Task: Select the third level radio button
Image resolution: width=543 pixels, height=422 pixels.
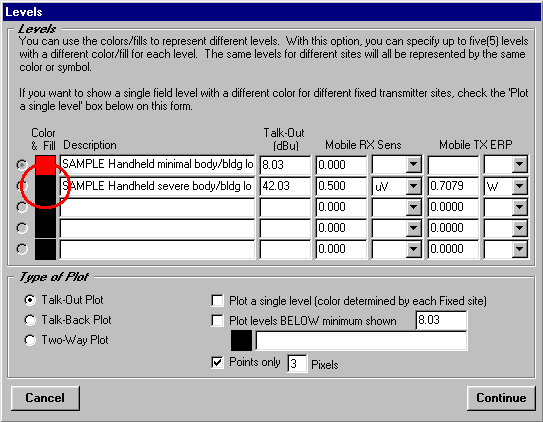Action: (22, 207)
